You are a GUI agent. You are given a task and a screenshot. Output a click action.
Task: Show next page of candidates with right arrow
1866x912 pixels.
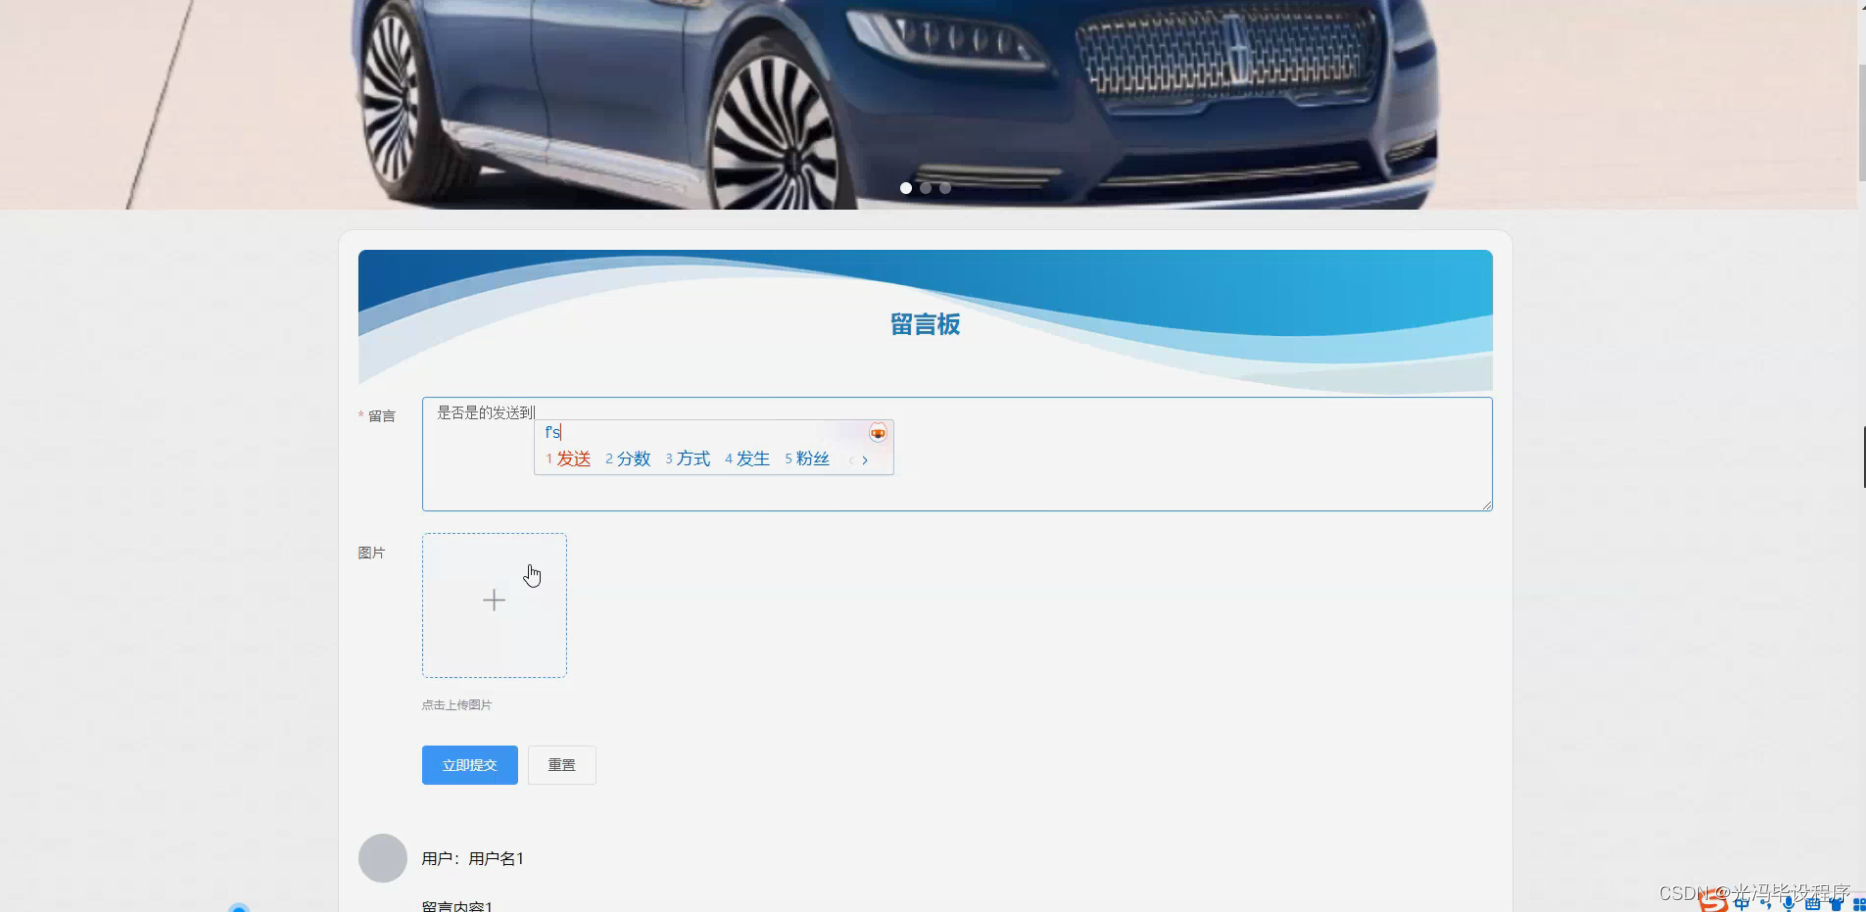pos(865,460)
